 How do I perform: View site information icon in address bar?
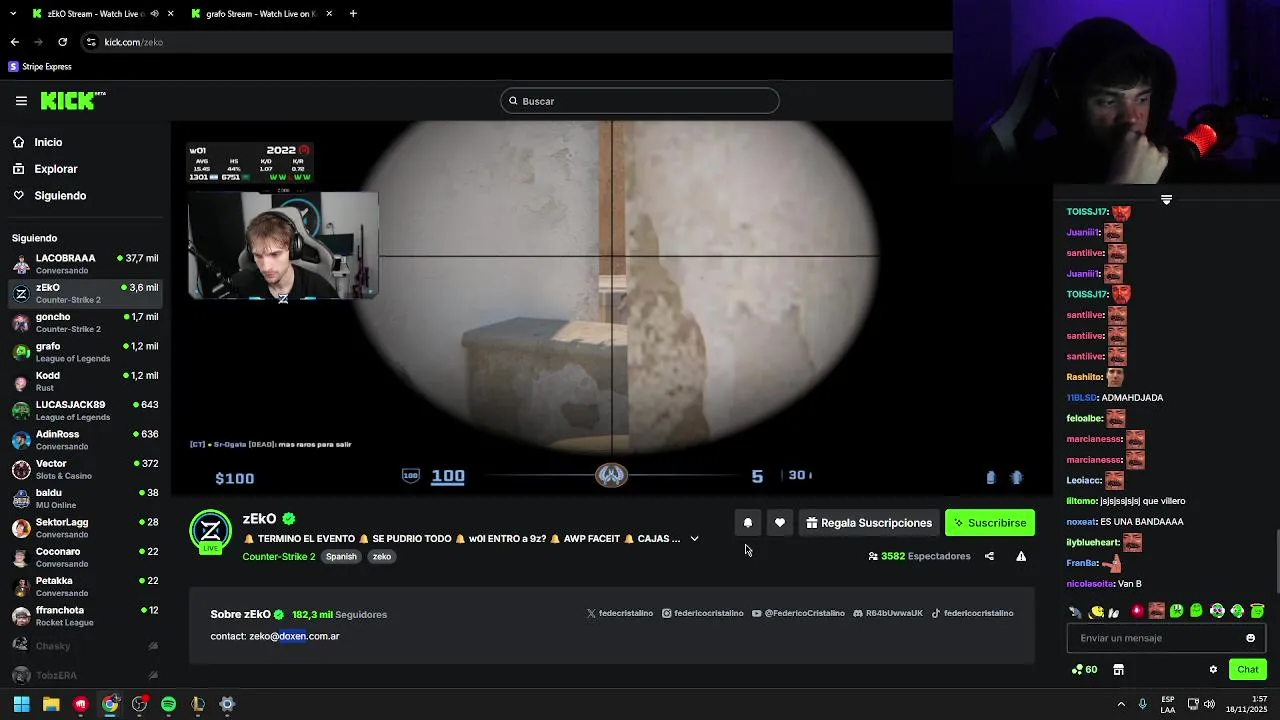(91, 42)
